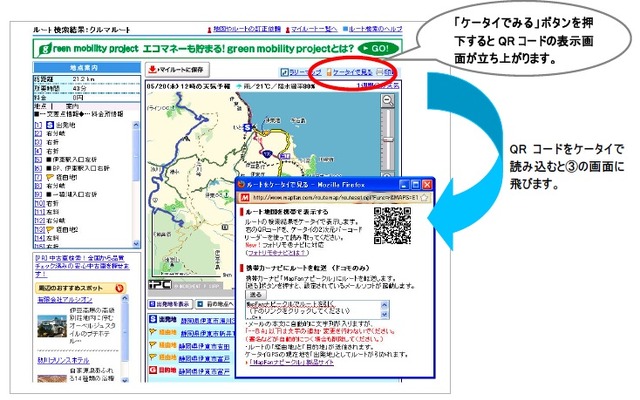Close the ルートをケータイで見る Firefox popup

[x=427, y=184]
